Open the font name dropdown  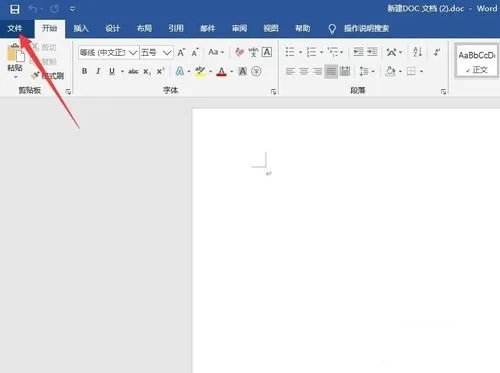(133, 53)
